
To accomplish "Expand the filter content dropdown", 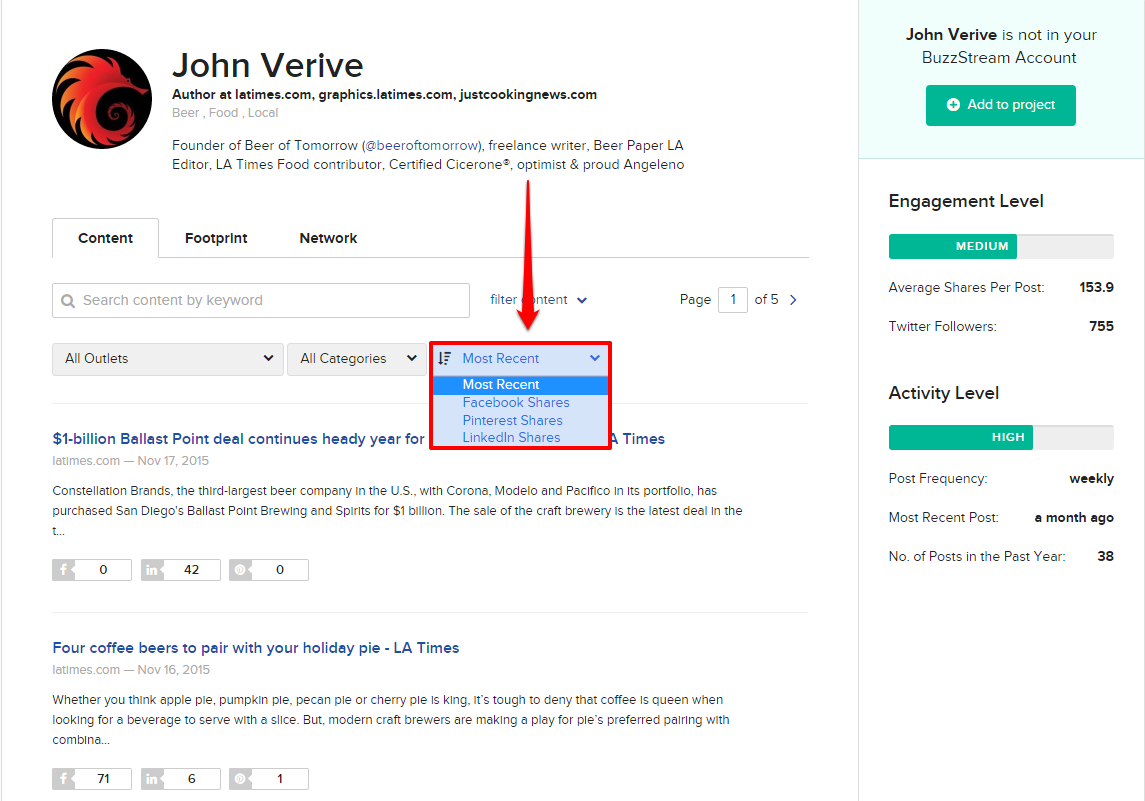I will pyautogui.click(x=538, y=299).
